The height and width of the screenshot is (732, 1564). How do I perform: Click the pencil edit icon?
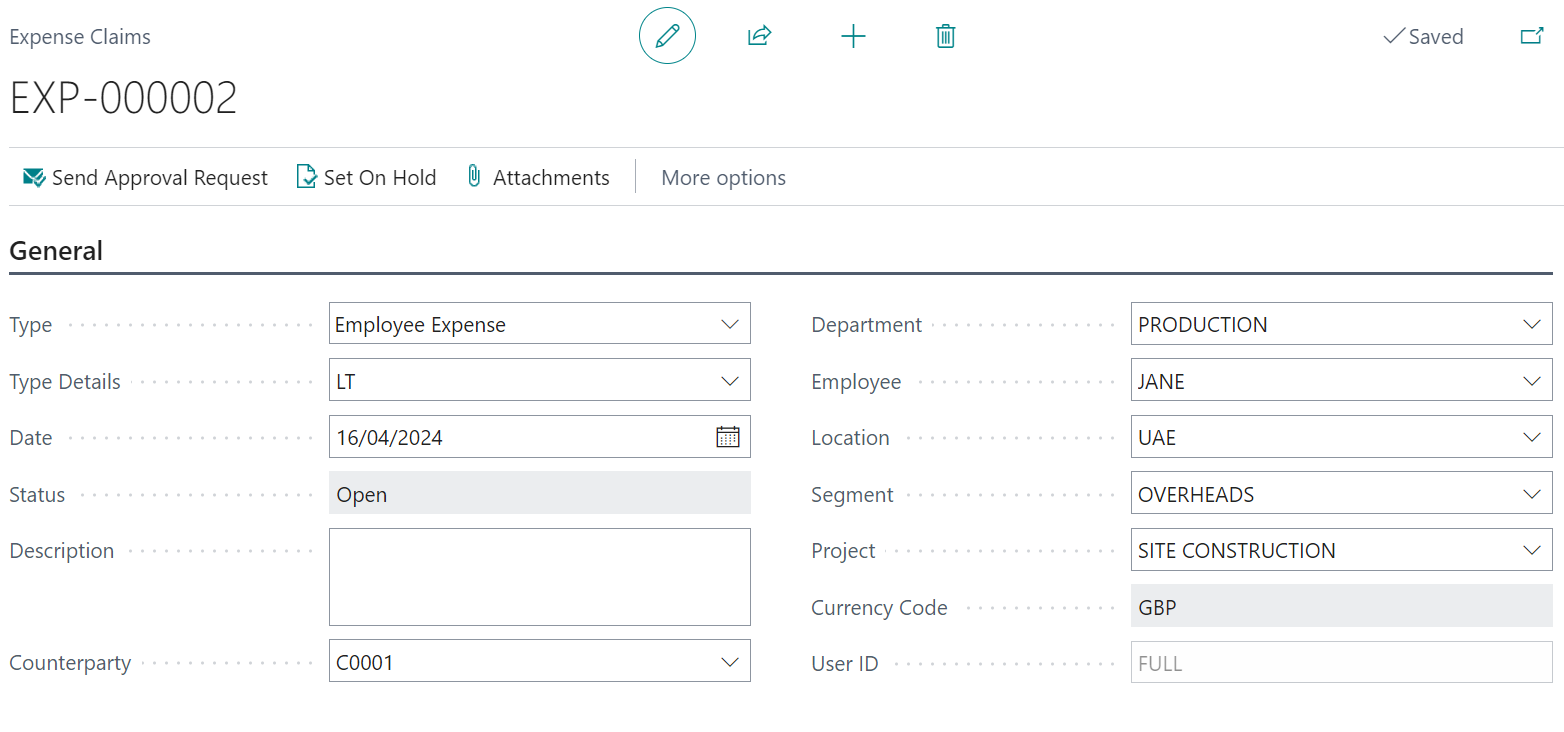pos(667,37)
